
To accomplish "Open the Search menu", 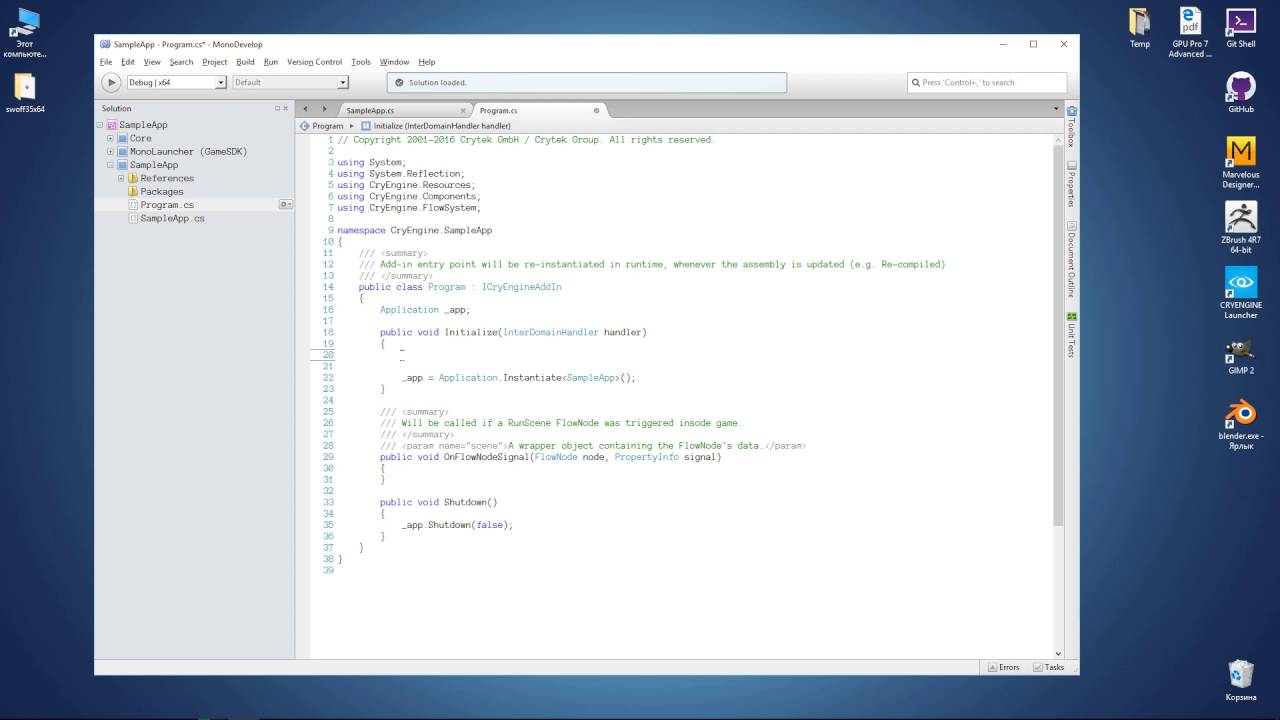I will 181,62.
